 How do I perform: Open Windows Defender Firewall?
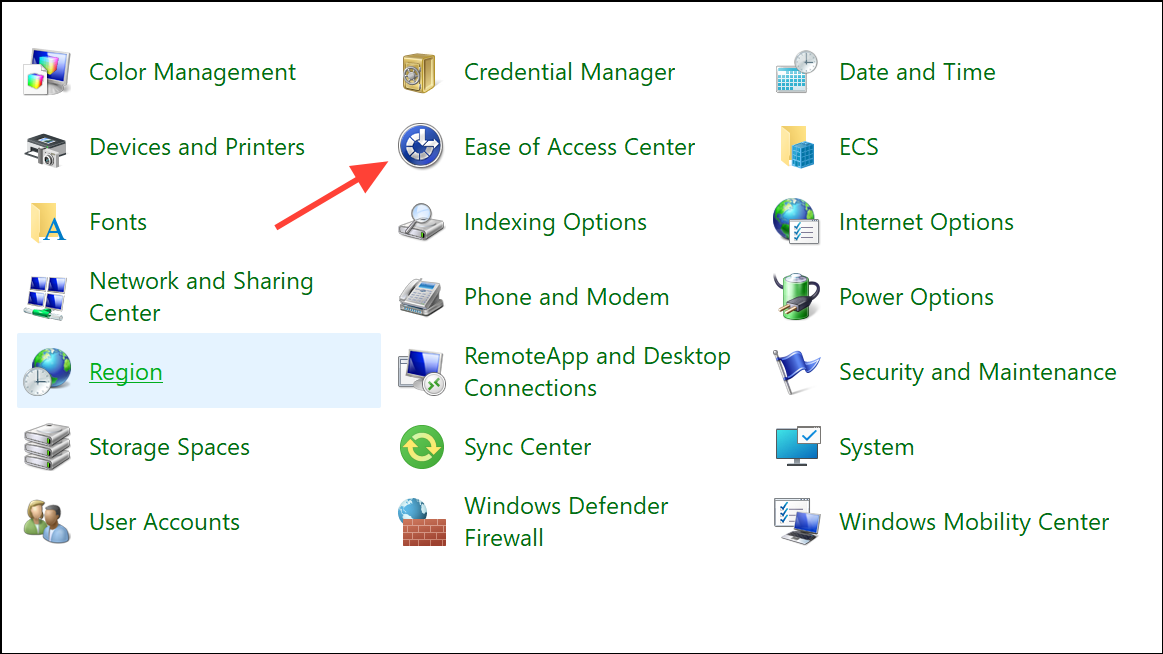(566, 521)
